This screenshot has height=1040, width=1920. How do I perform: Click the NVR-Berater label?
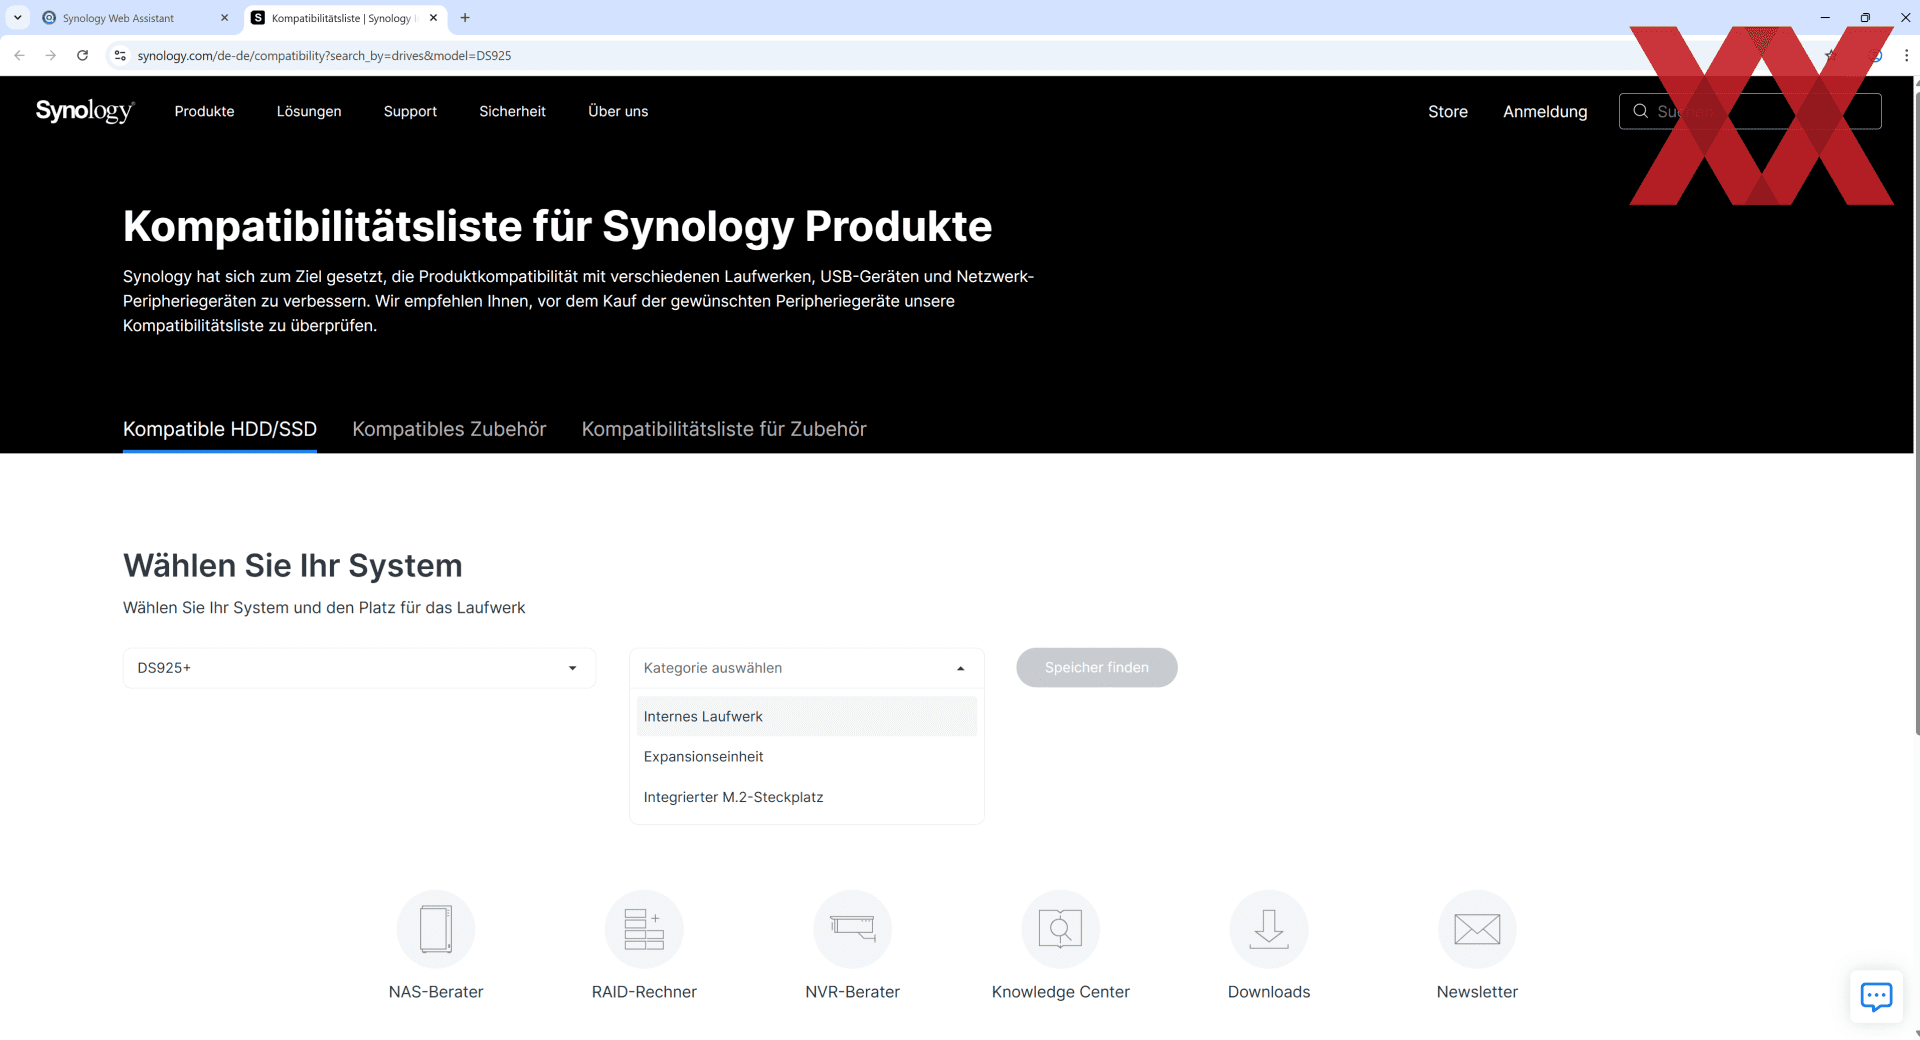point(852,991)
